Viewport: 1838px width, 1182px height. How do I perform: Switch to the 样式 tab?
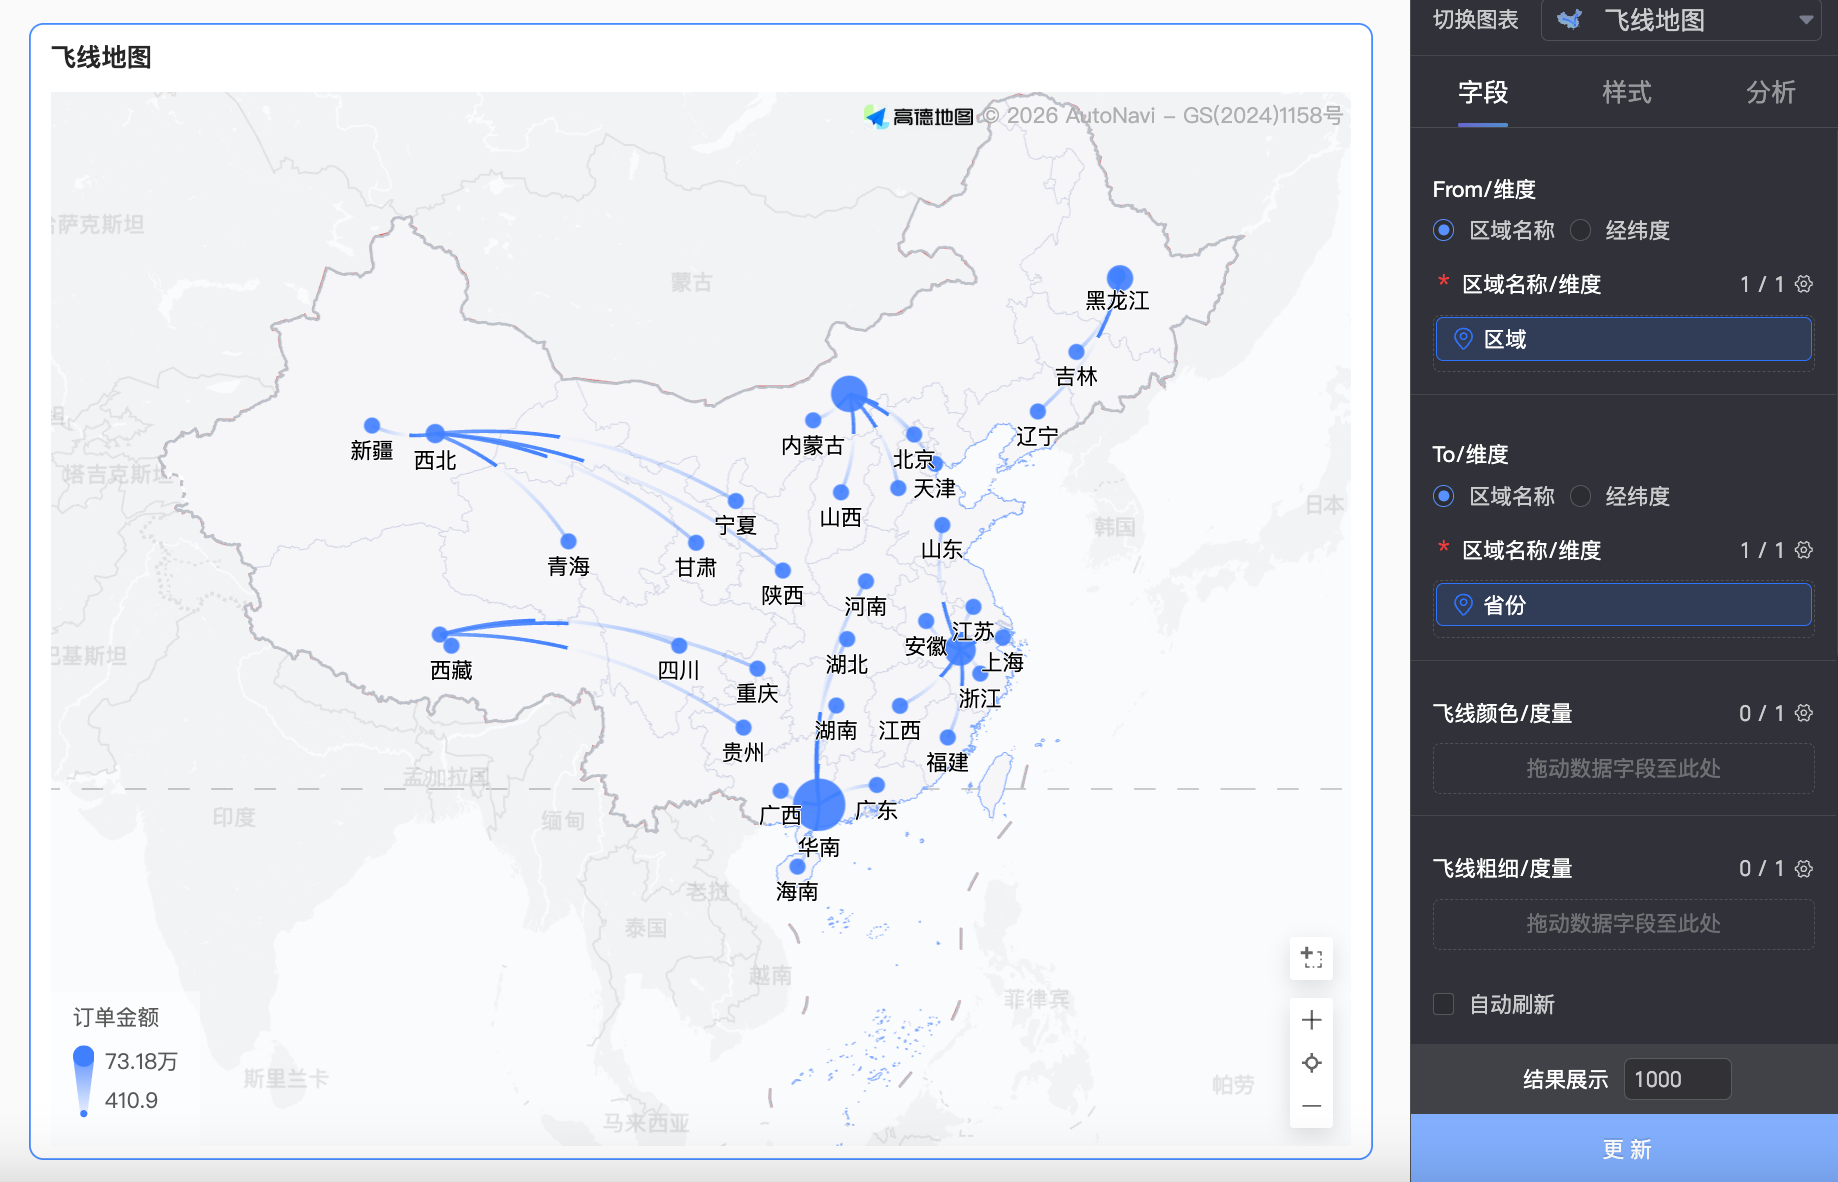tap(1626, 93)
